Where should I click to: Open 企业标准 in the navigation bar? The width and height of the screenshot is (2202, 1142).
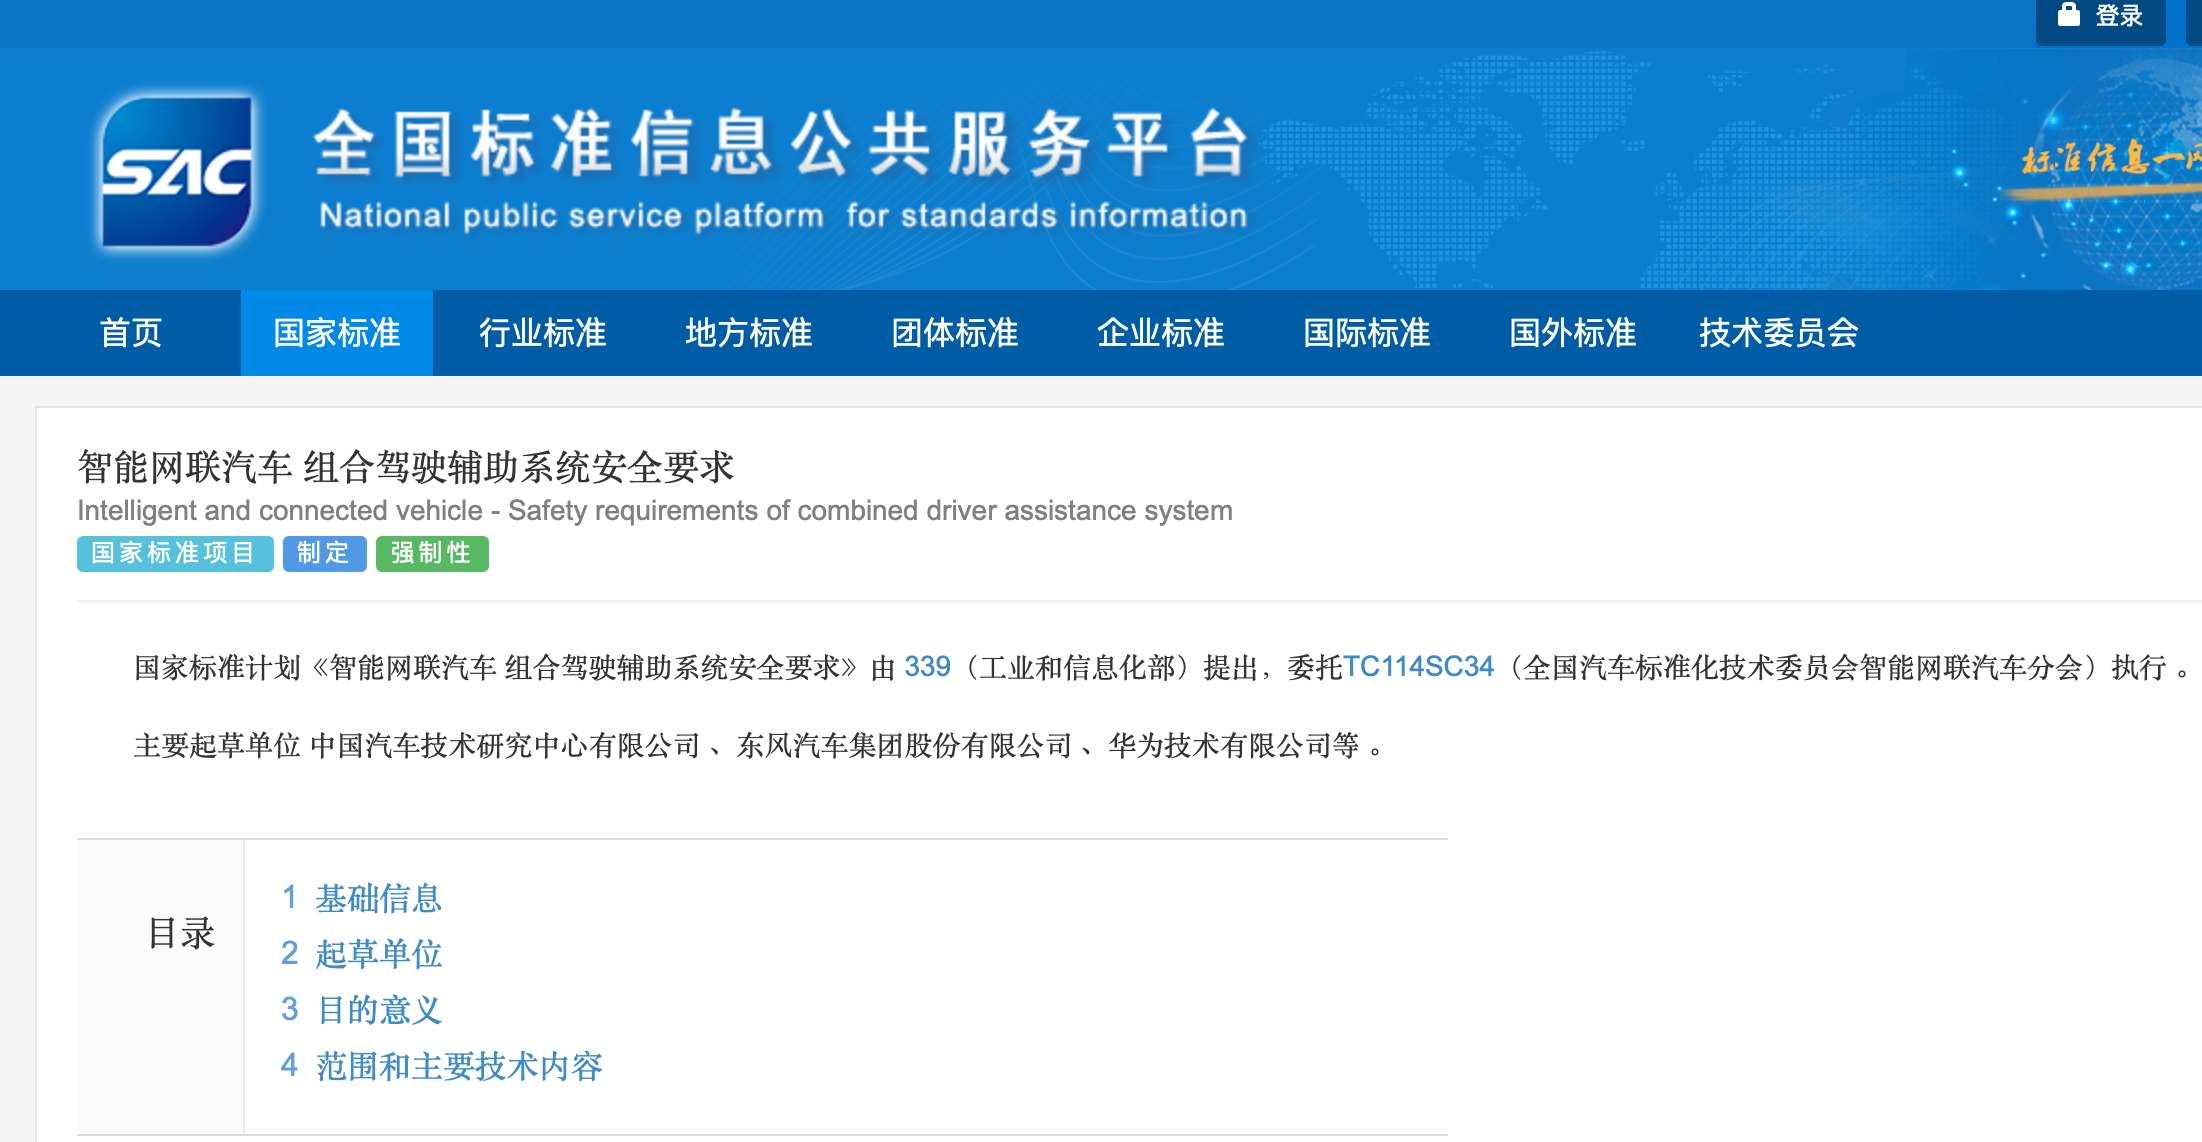(x=1161, y=333)
